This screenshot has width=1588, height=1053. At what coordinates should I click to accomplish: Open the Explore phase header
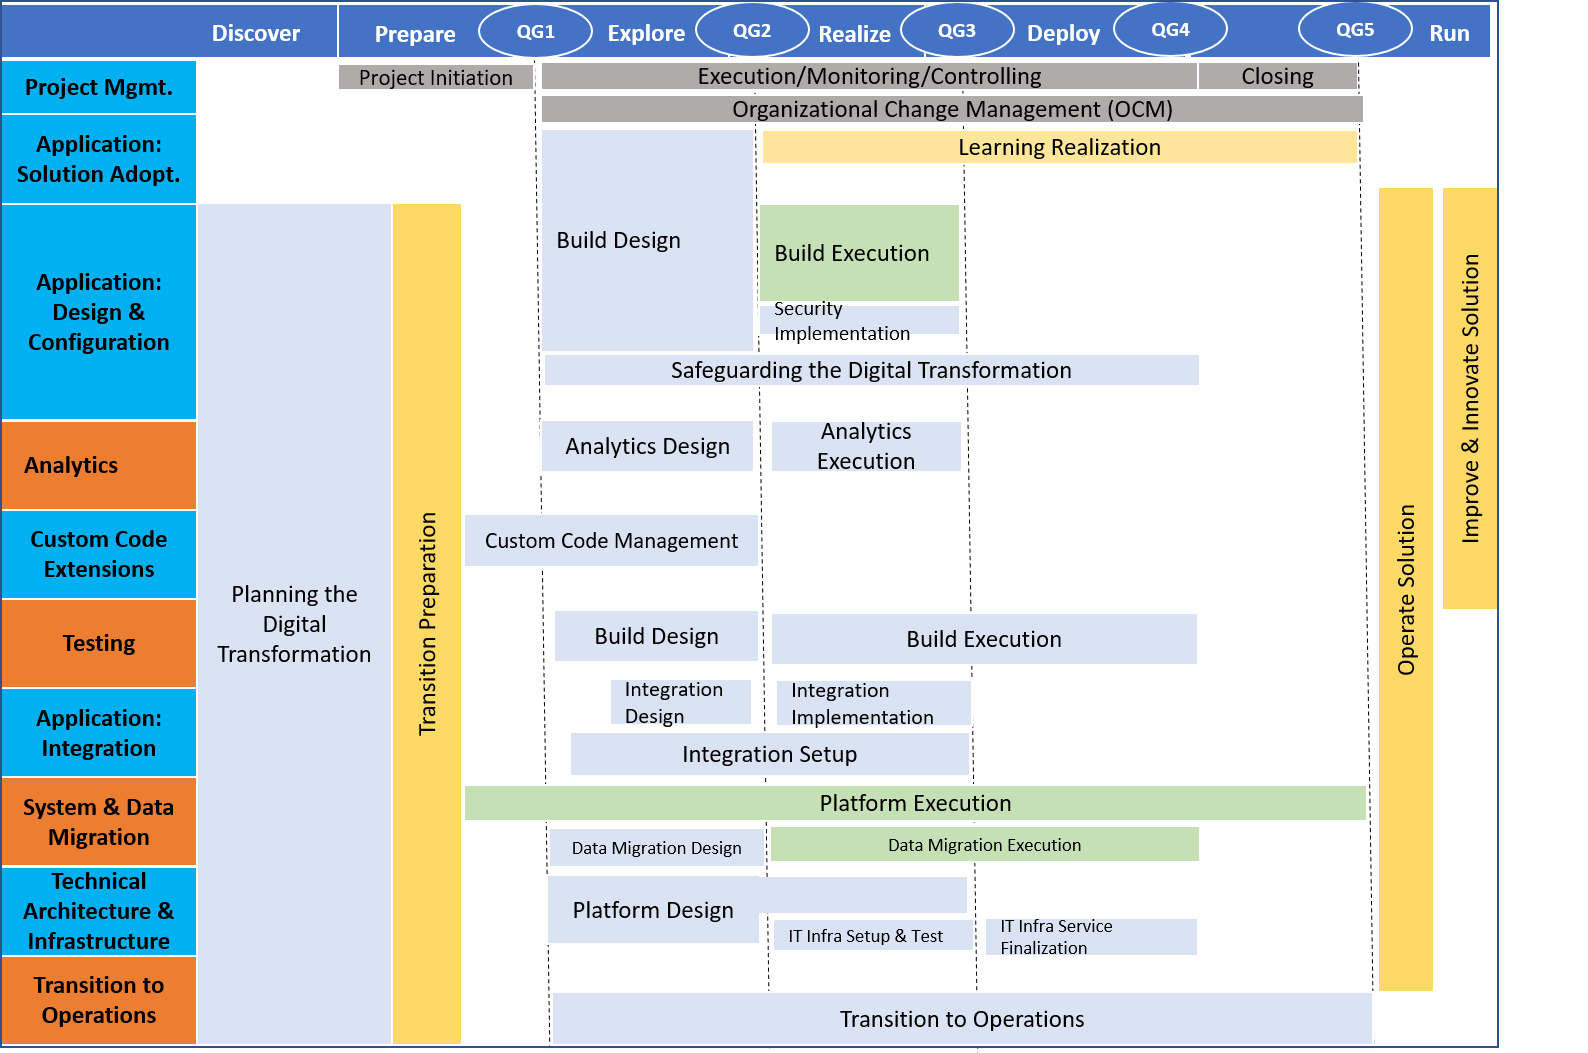pyautogui.click(x=646, y=33)
